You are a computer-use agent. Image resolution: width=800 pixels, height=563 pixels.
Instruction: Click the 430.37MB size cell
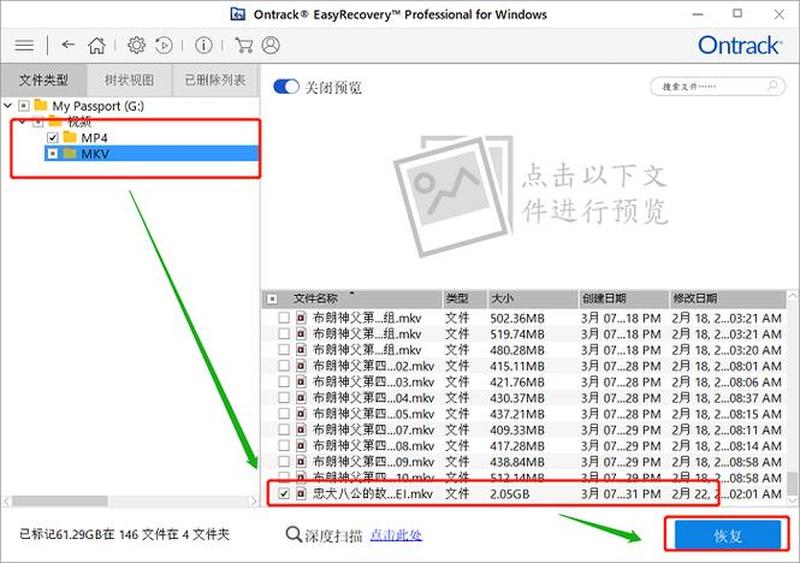[517, 398]
